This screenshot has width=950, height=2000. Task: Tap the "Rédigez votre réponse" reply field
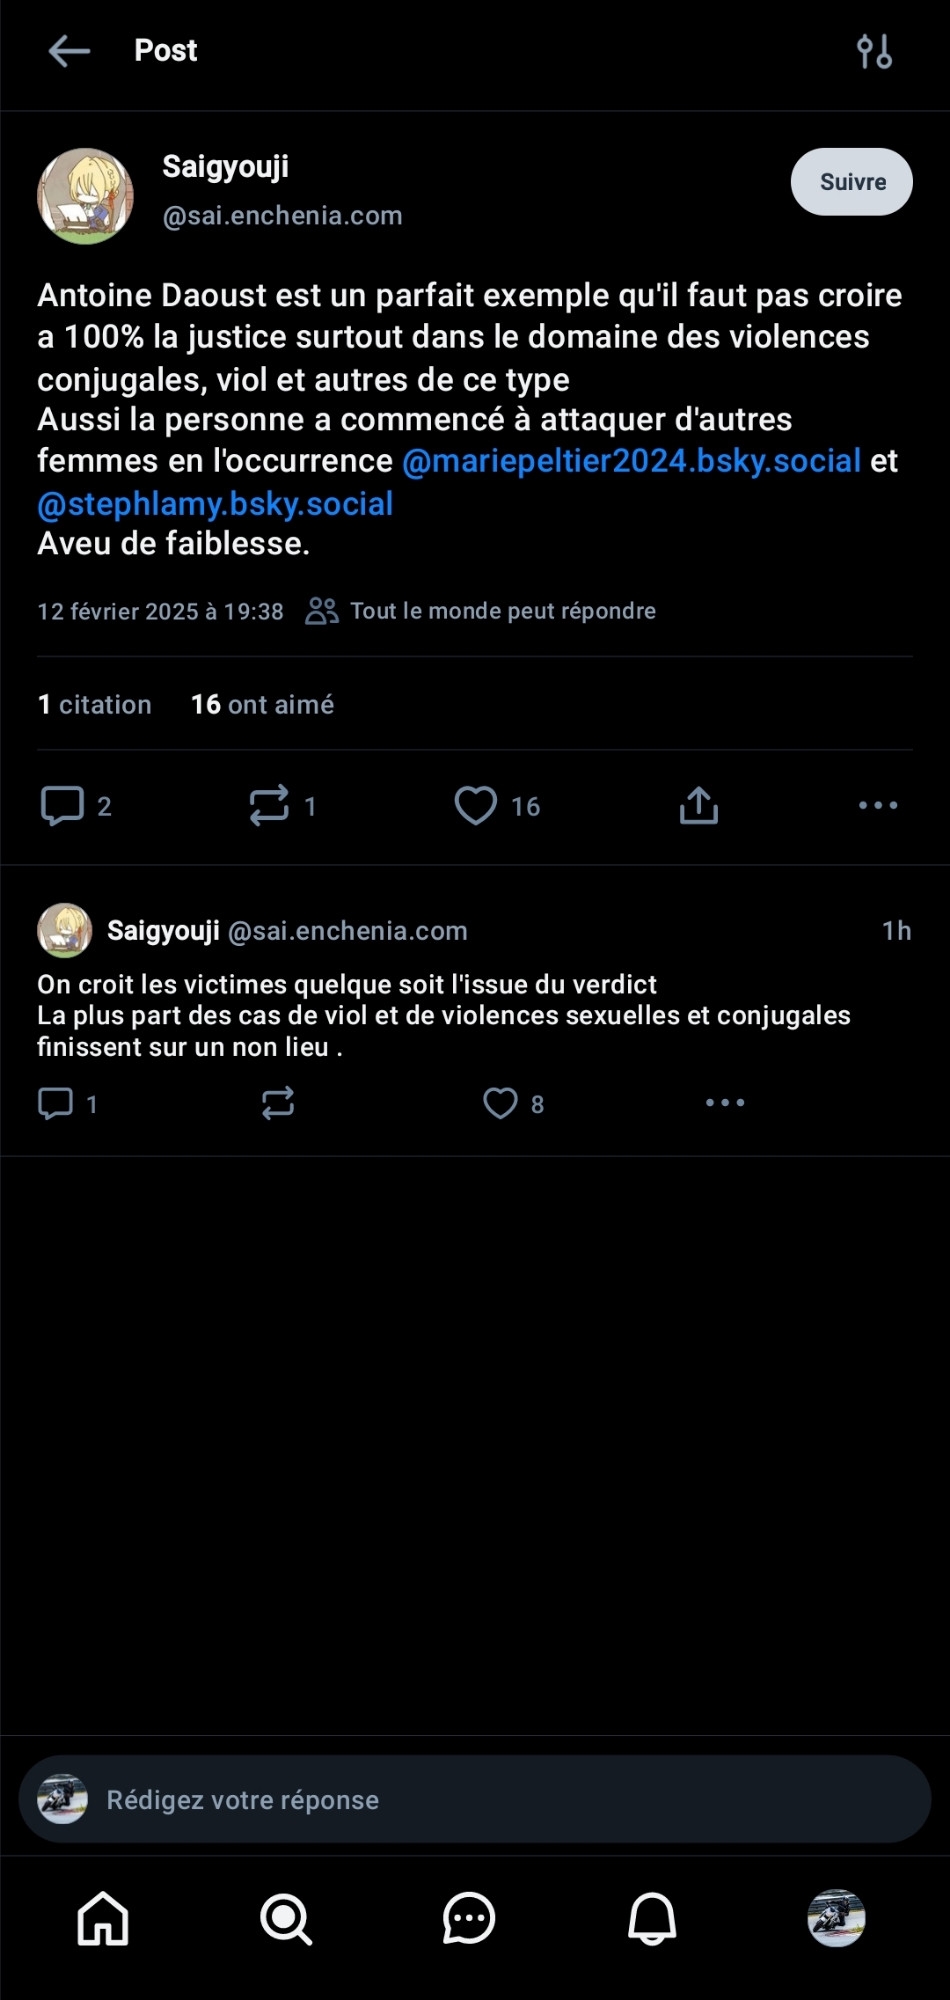[475, 1800]
